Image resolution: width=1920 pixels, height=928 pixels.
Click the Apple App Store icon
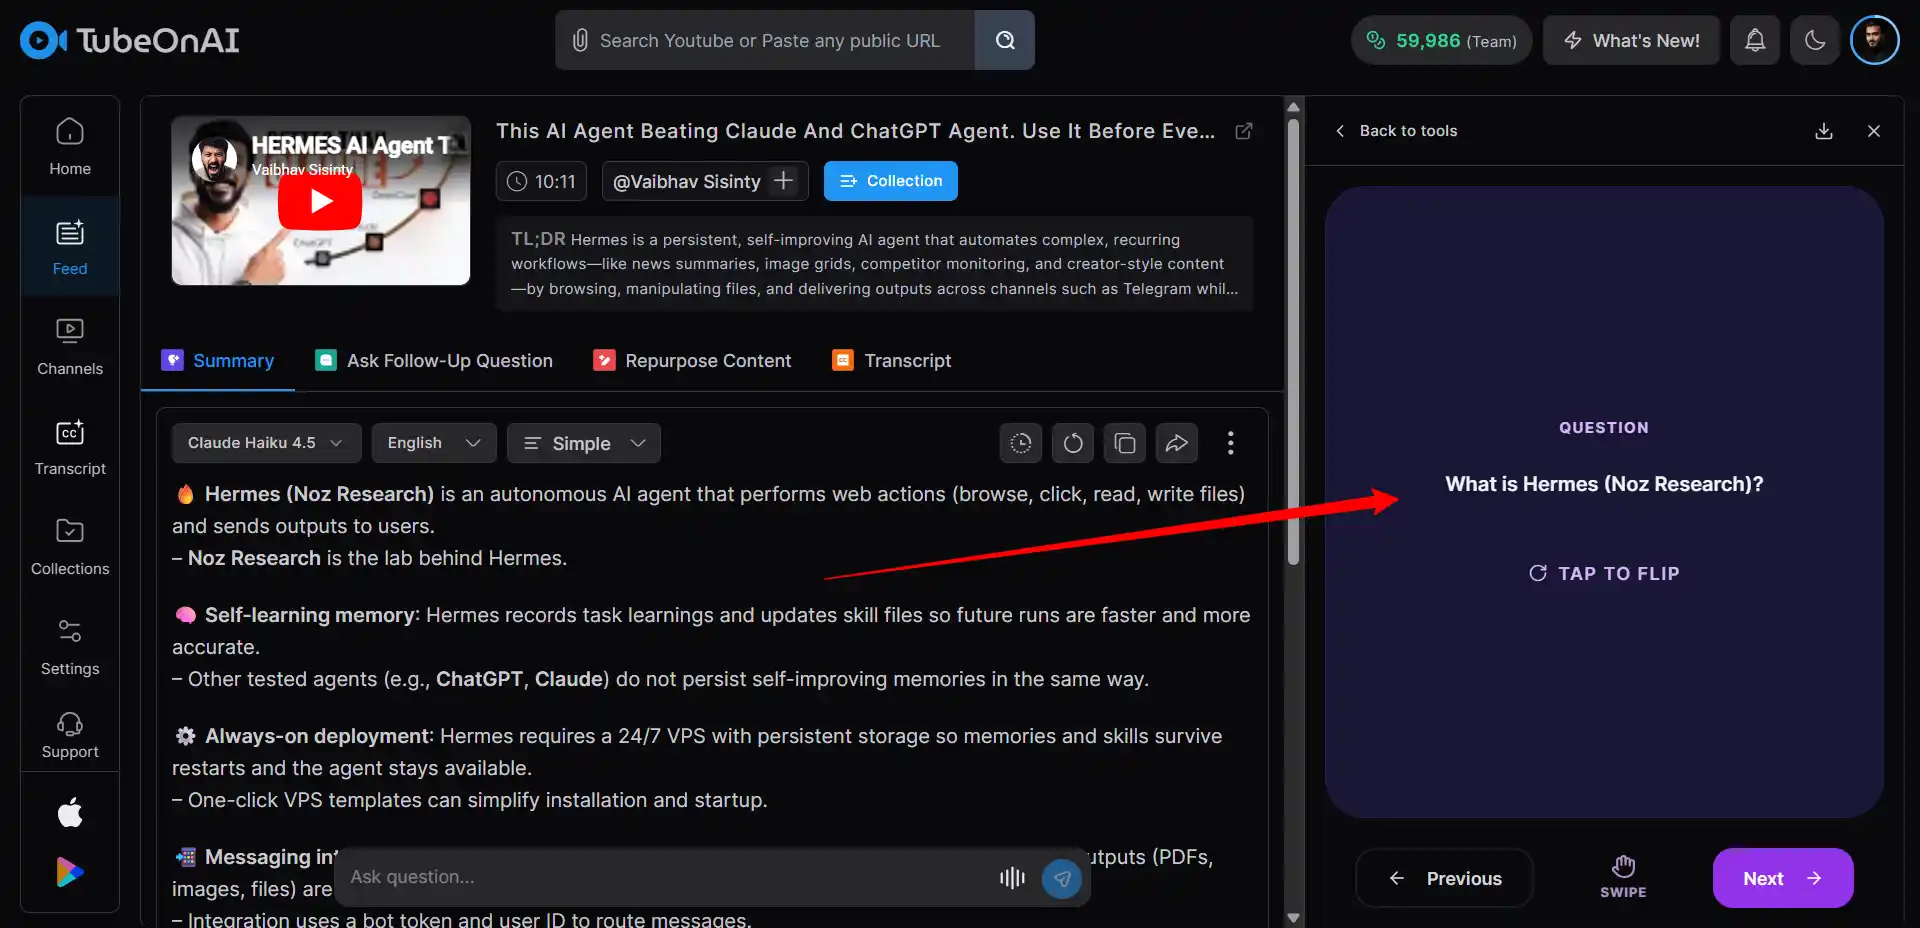tap(70, 812)
